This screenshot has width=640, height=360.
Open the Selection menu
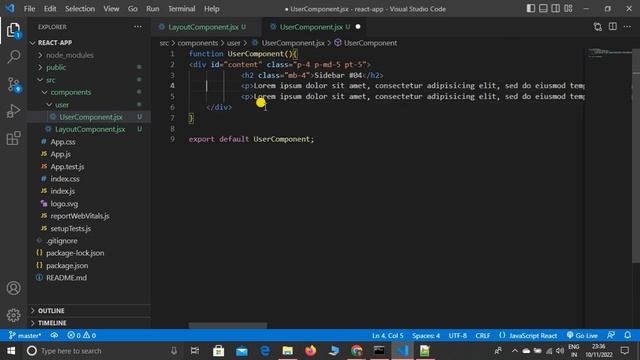(x=80, y=9)
